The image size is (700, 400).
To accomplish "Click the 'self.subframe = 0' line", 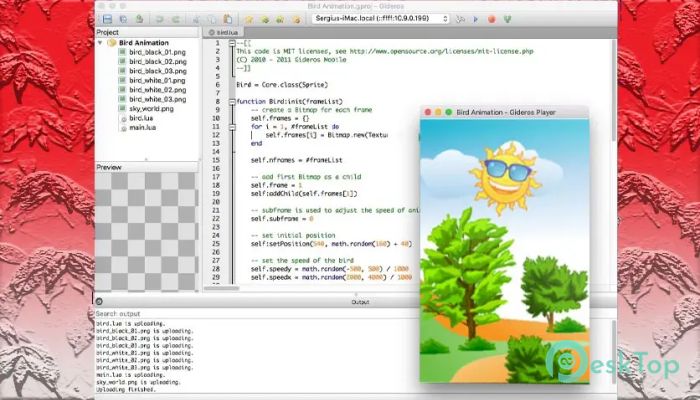I will coord(282,219).
